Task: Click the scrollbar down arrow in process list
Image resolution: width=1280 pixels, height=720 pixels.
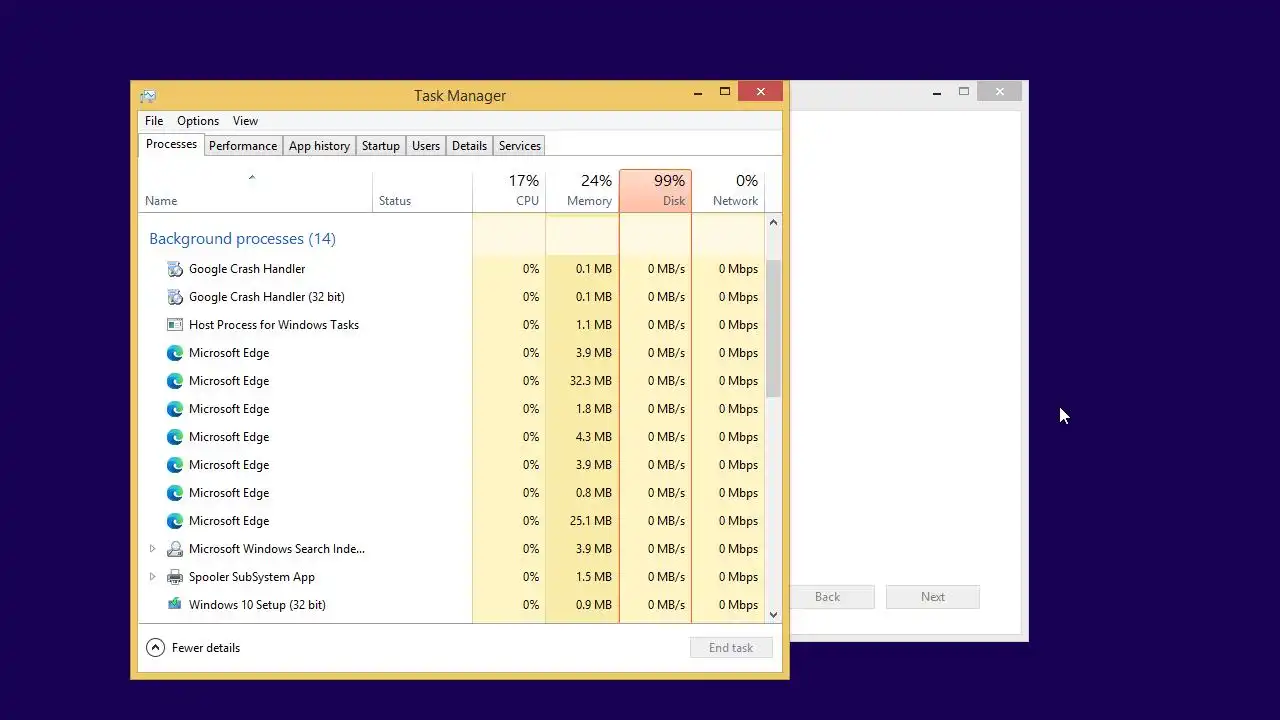Action: [773, 614]
